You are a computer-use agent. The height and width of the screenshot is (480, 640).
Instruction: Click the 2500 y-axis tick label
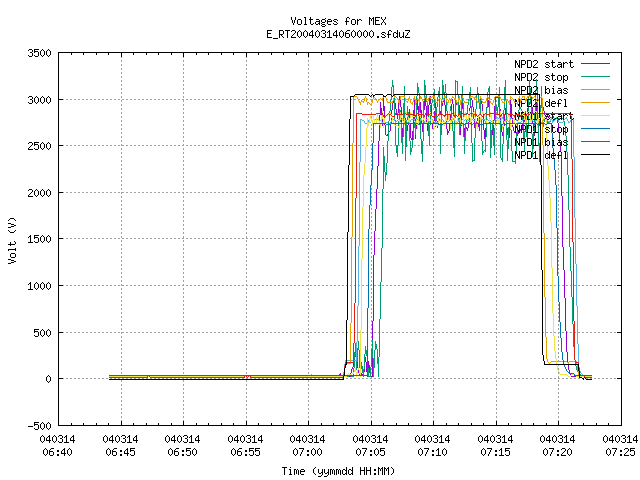[39, 147]
